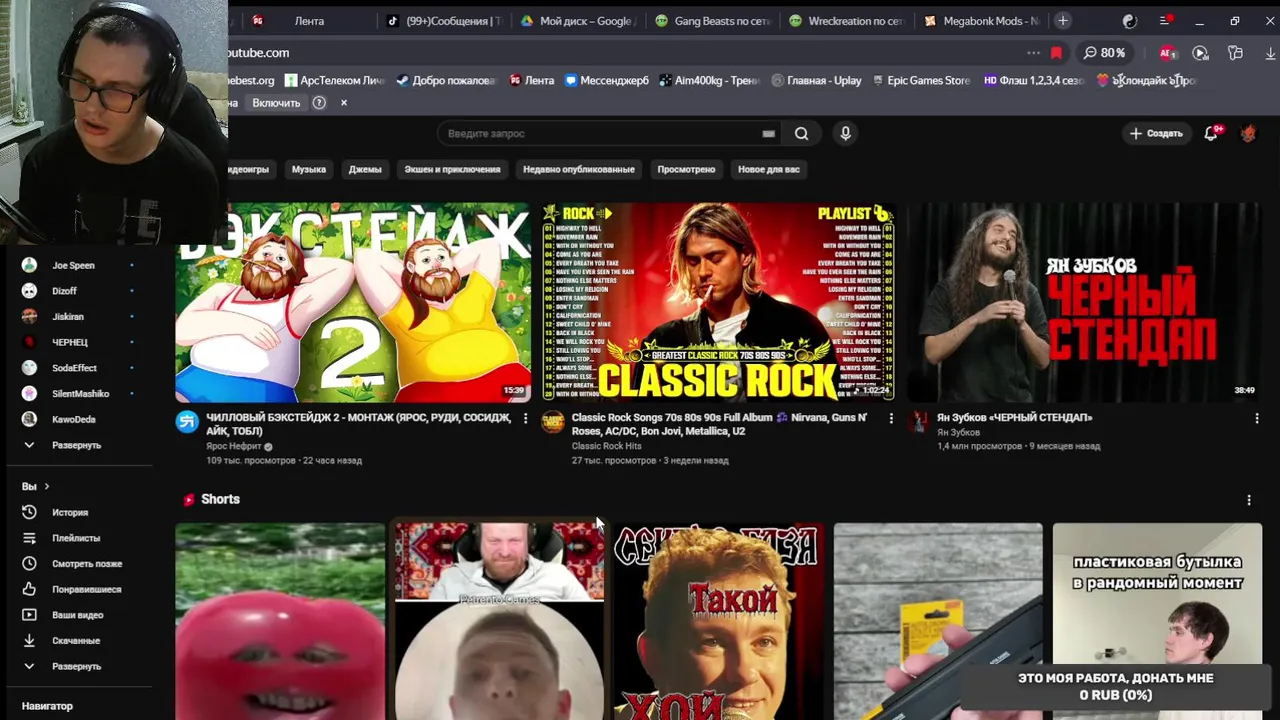Click the browser extensions icon beside downloads
Screen dimensions: 1280x720
pyautogui.click(x=1235, y=53)
